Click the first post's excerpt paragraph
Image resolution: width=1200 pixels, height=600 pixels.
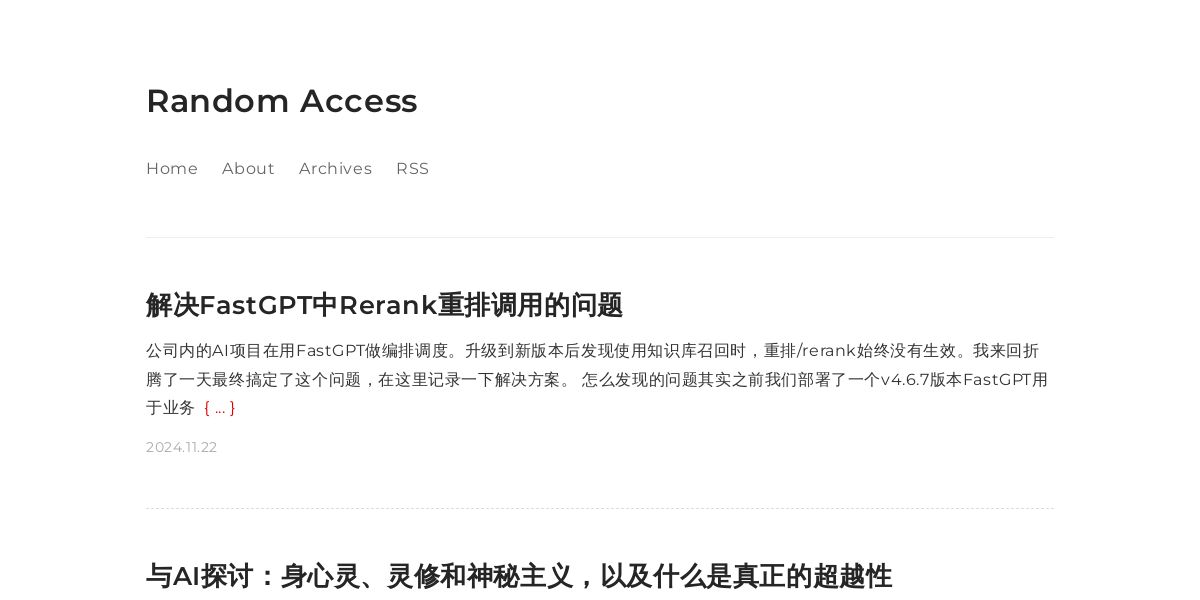point(598,379)
